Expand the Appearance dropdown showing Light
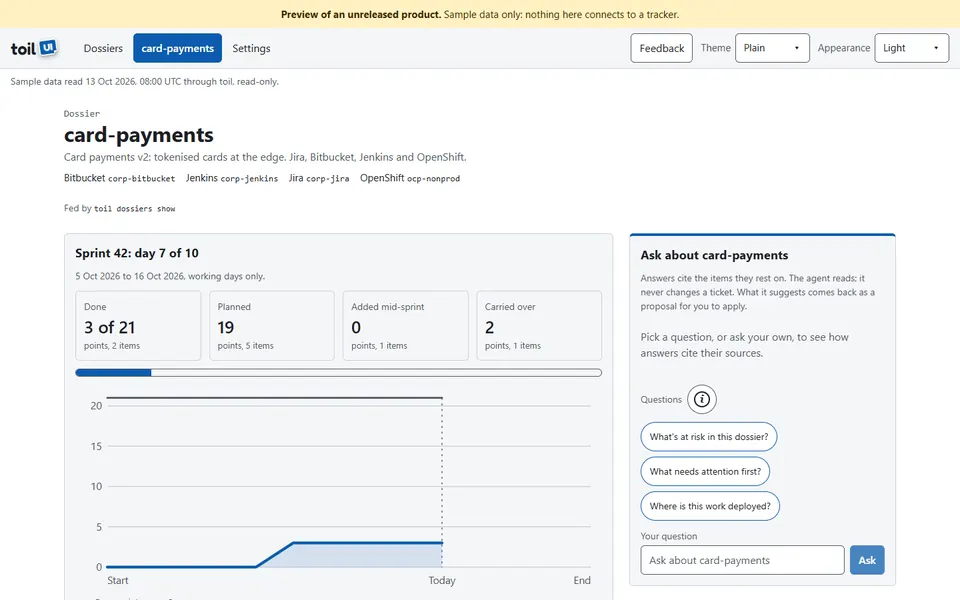960x600 pixels. pos(912,48)
